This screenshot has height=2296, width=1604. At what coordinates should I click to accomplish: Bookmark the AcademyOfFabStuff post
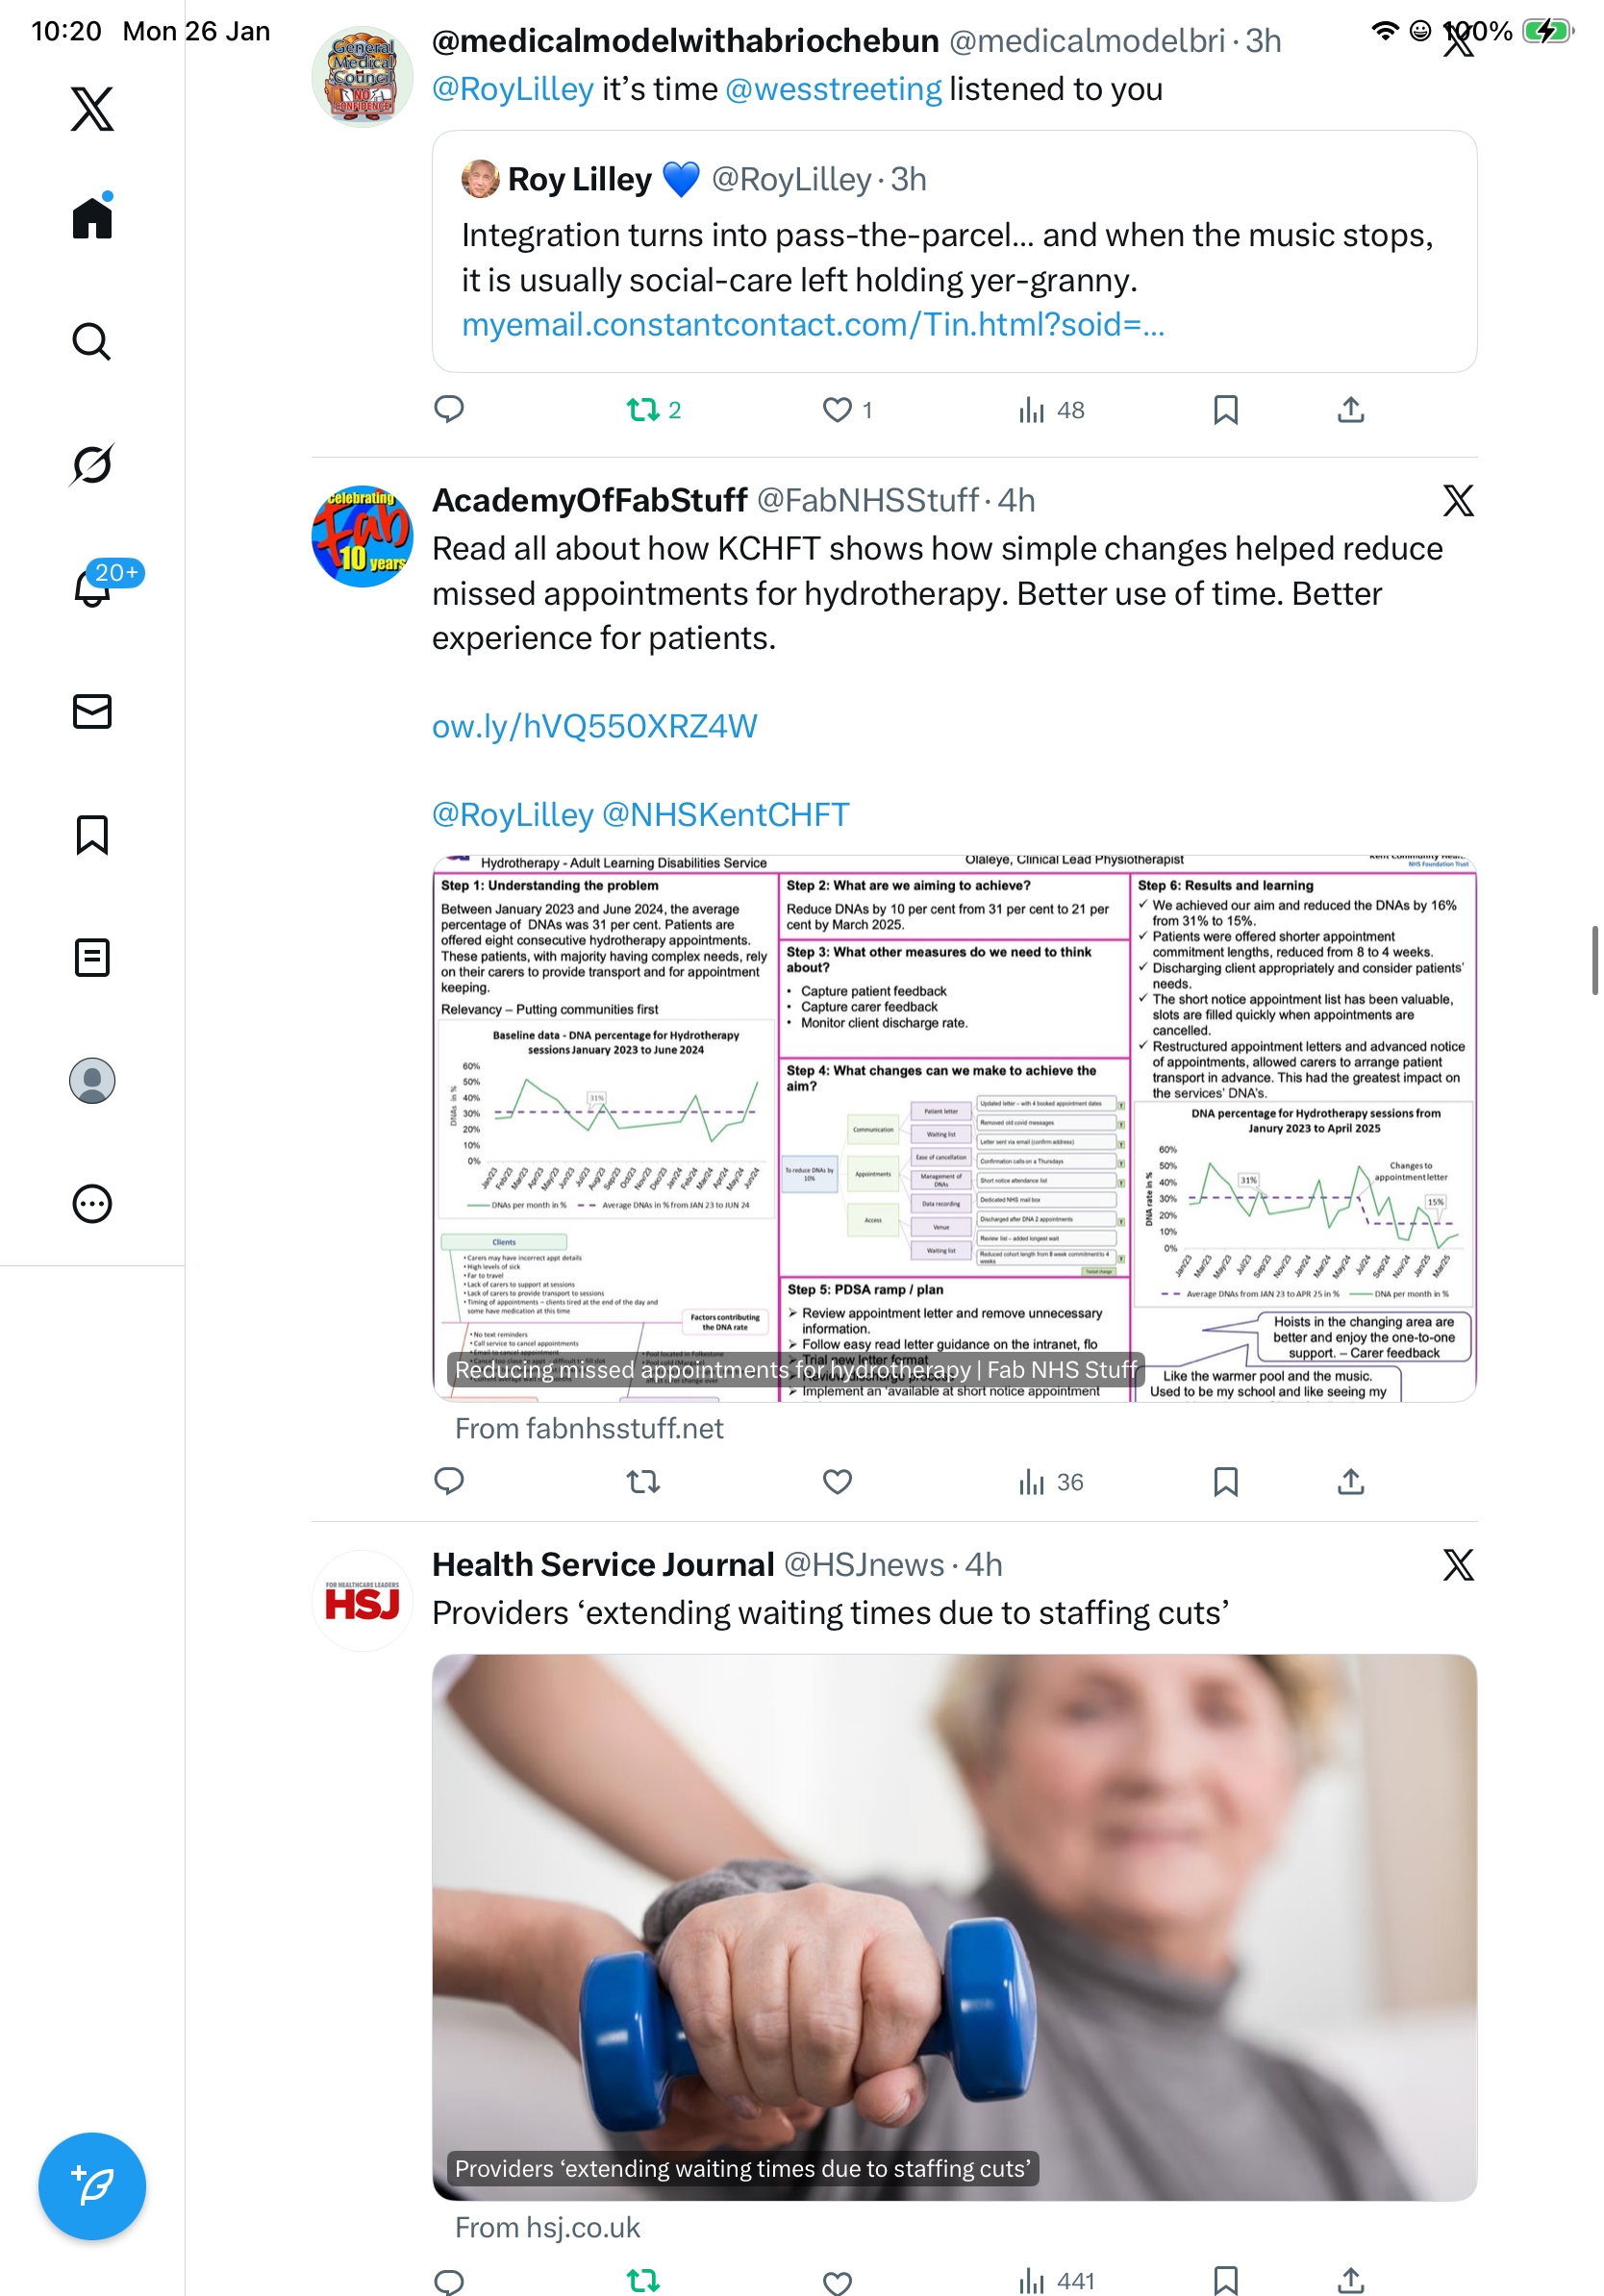[1225, 1481]
